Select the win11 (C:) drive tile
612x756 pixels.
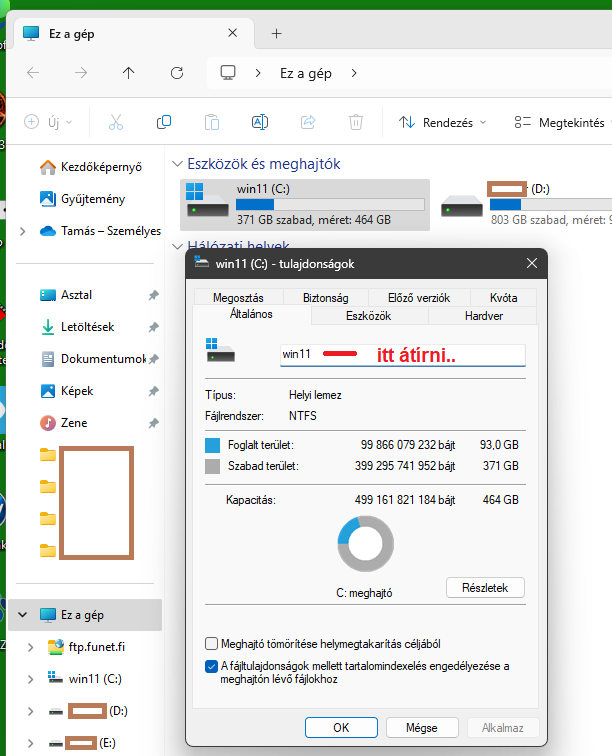coord(305,205)
